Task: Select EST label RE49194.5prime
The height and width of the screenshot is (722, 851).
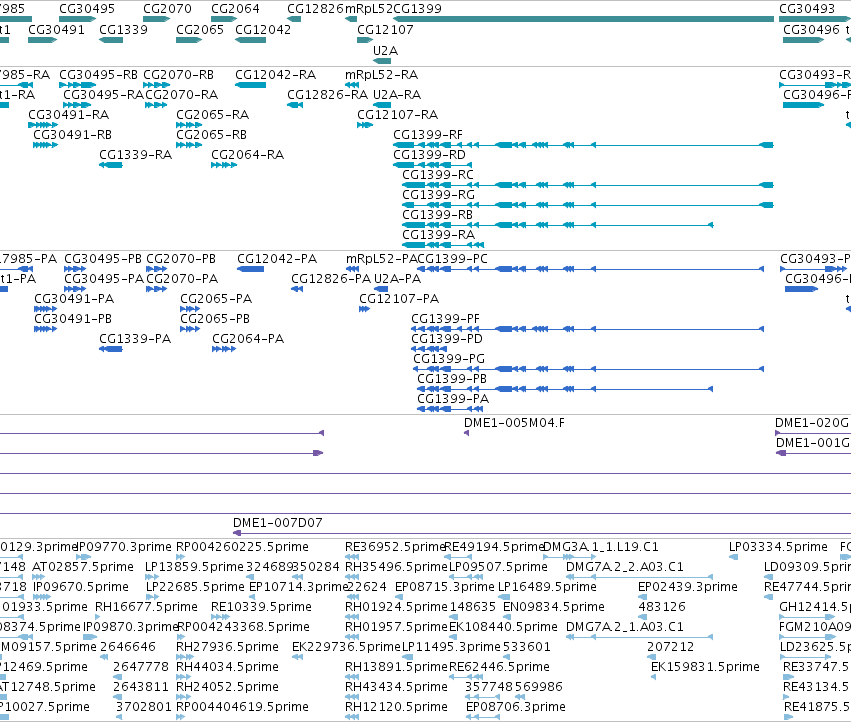Action: click(494, 547)
